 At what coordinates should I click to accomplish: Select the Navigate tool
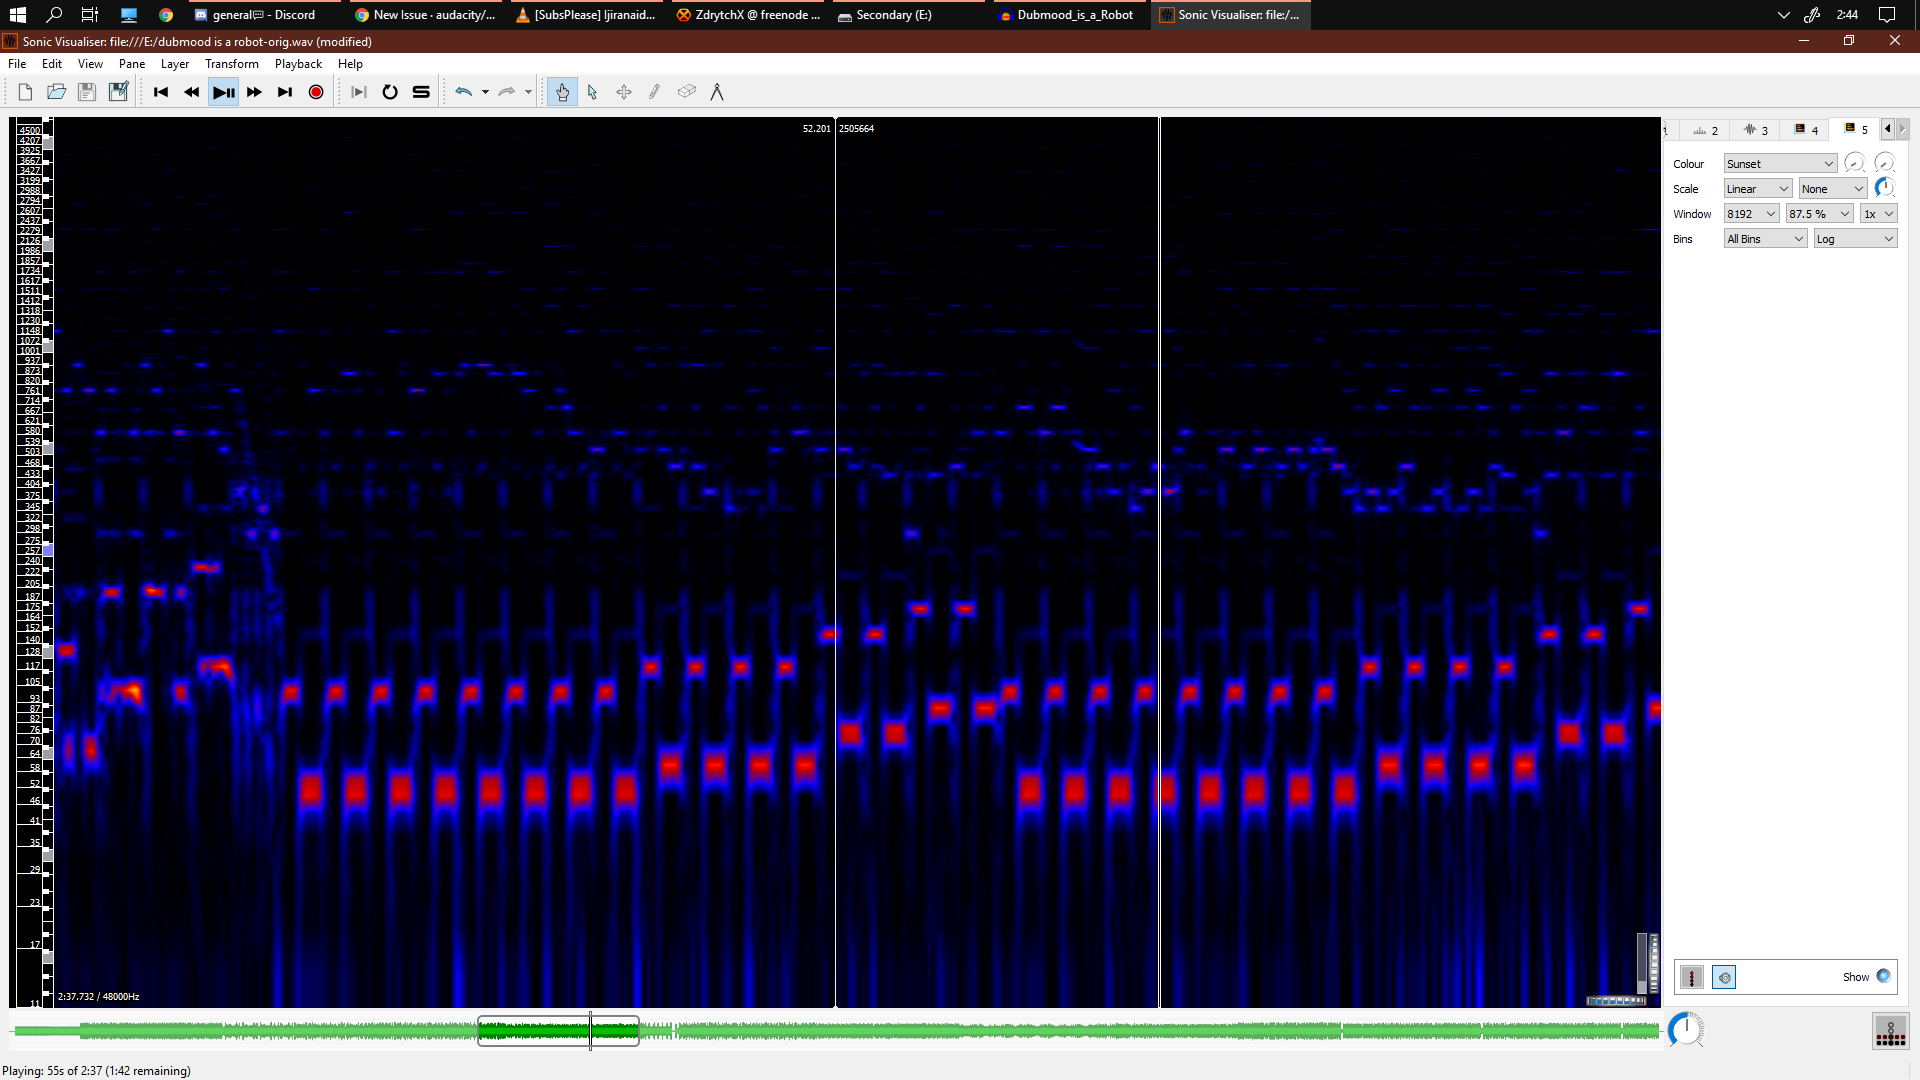tap(563, 91)
